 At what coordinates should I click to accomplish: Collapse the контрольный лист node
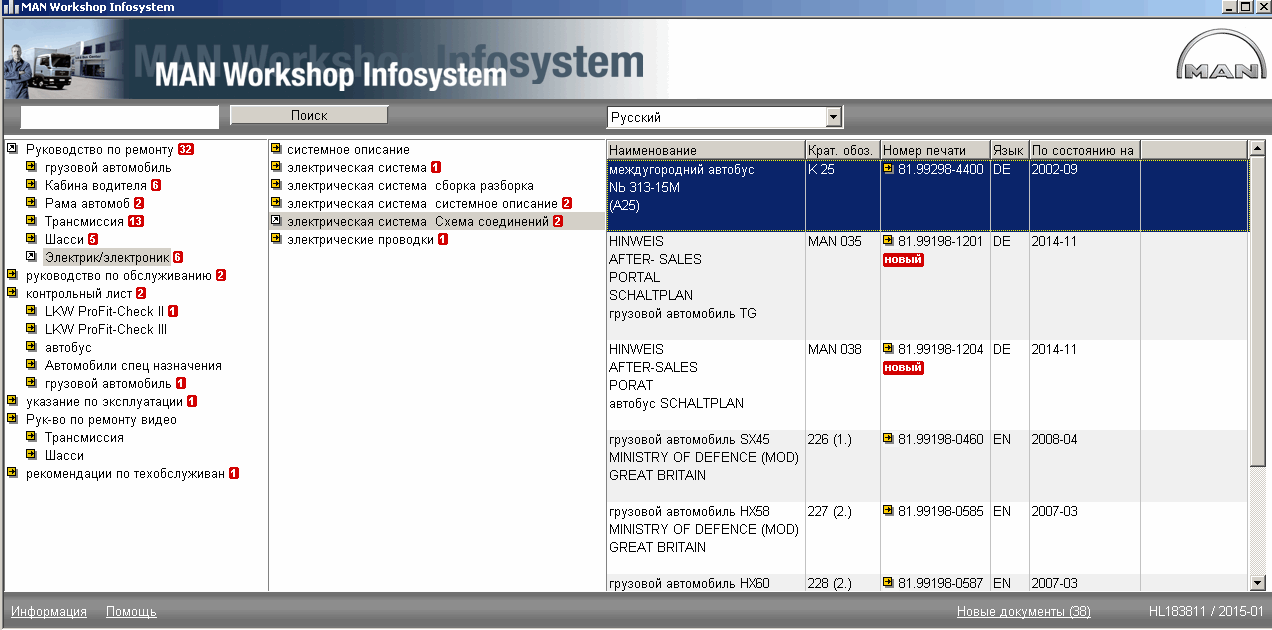[12, 293]
